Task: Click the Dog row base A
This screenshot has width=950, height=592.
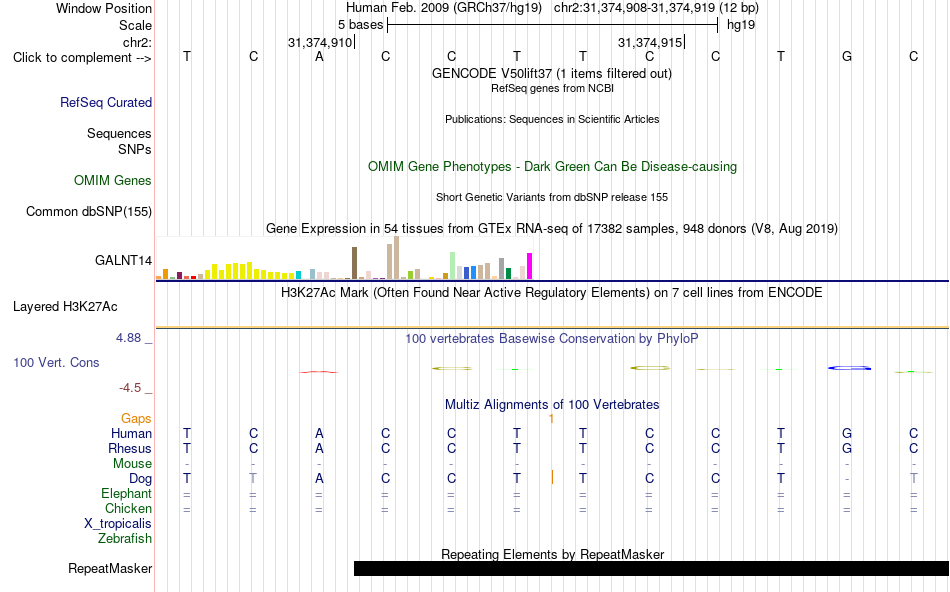Action: tap(319, 479)
